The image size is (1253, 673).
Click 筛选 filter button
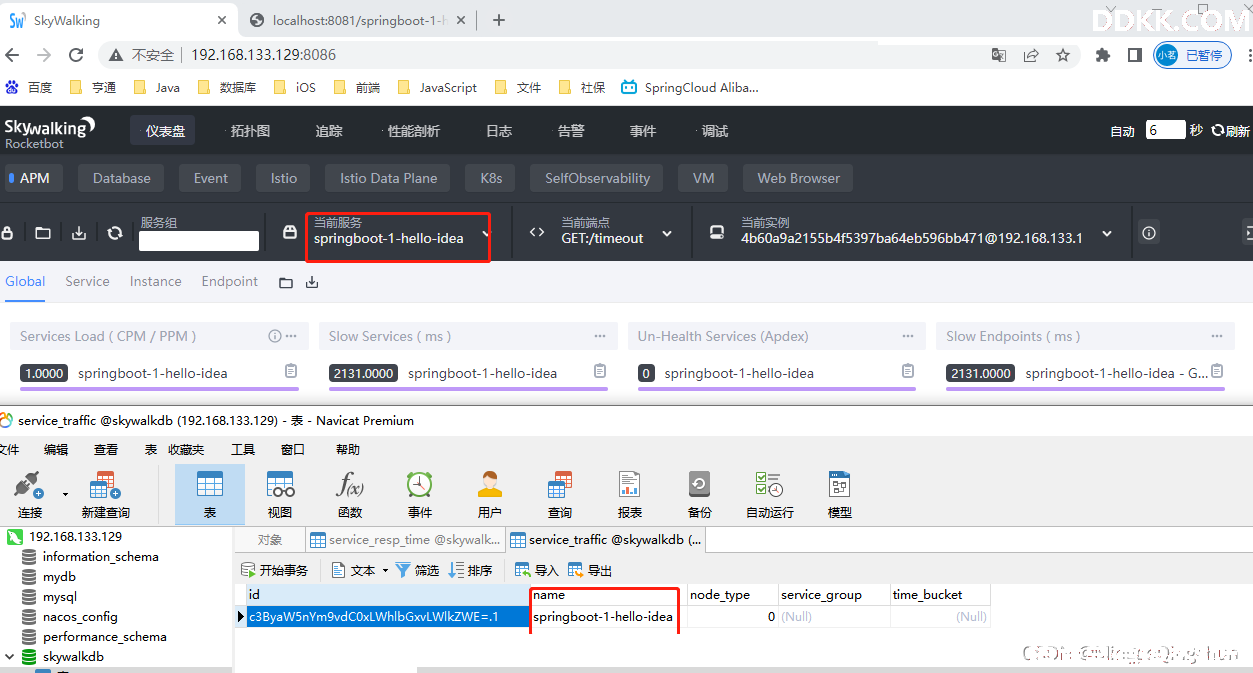(418, 570)
